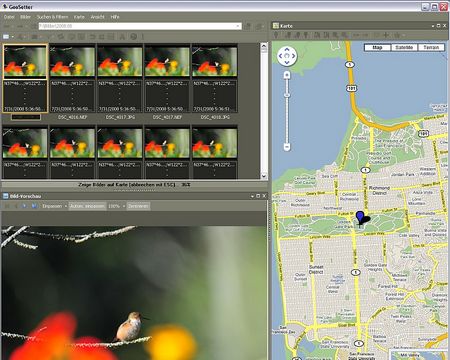The width and height of the screenshot is (450, 360).
Task: Open the Bild-Vorschau panel options dropdown arrow
Action: [252, 196]
